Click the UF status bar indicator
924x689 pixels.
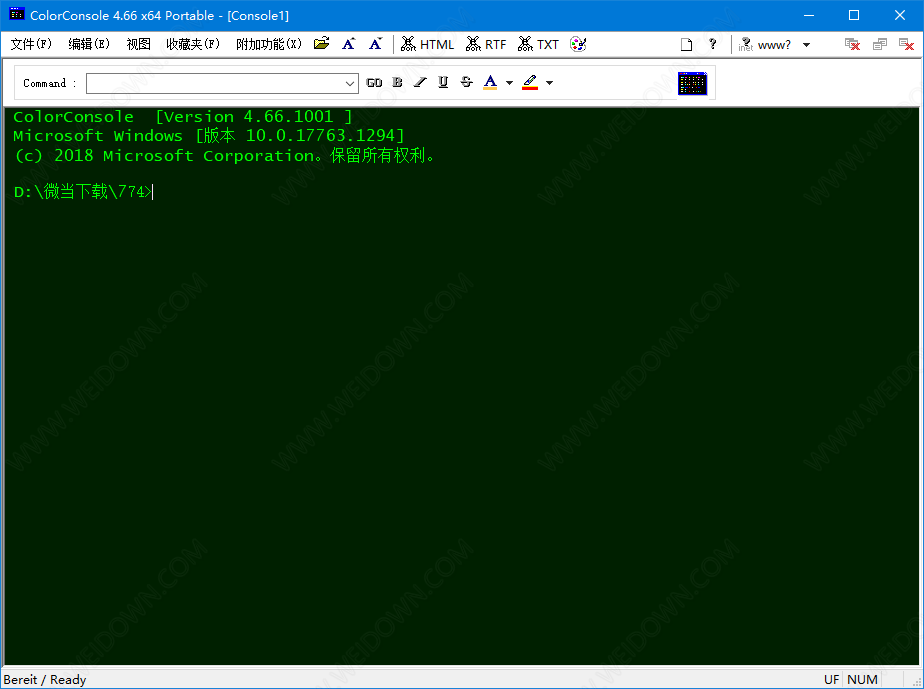pyautogui.click(x=831, y=680)
